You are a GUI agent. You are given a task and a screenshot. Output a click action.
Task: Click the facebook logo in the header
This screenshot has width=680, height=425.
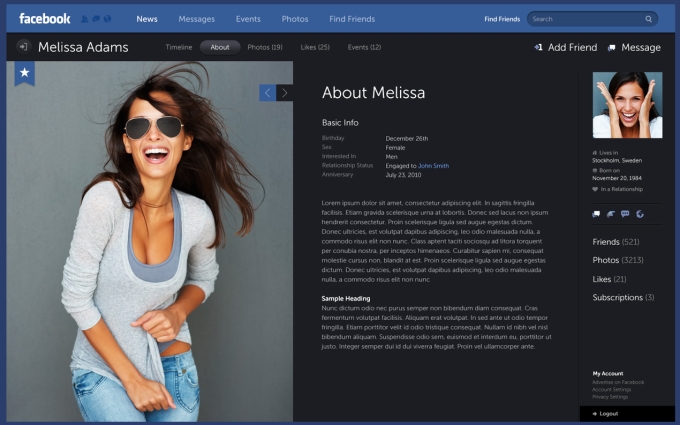(45, 19)
